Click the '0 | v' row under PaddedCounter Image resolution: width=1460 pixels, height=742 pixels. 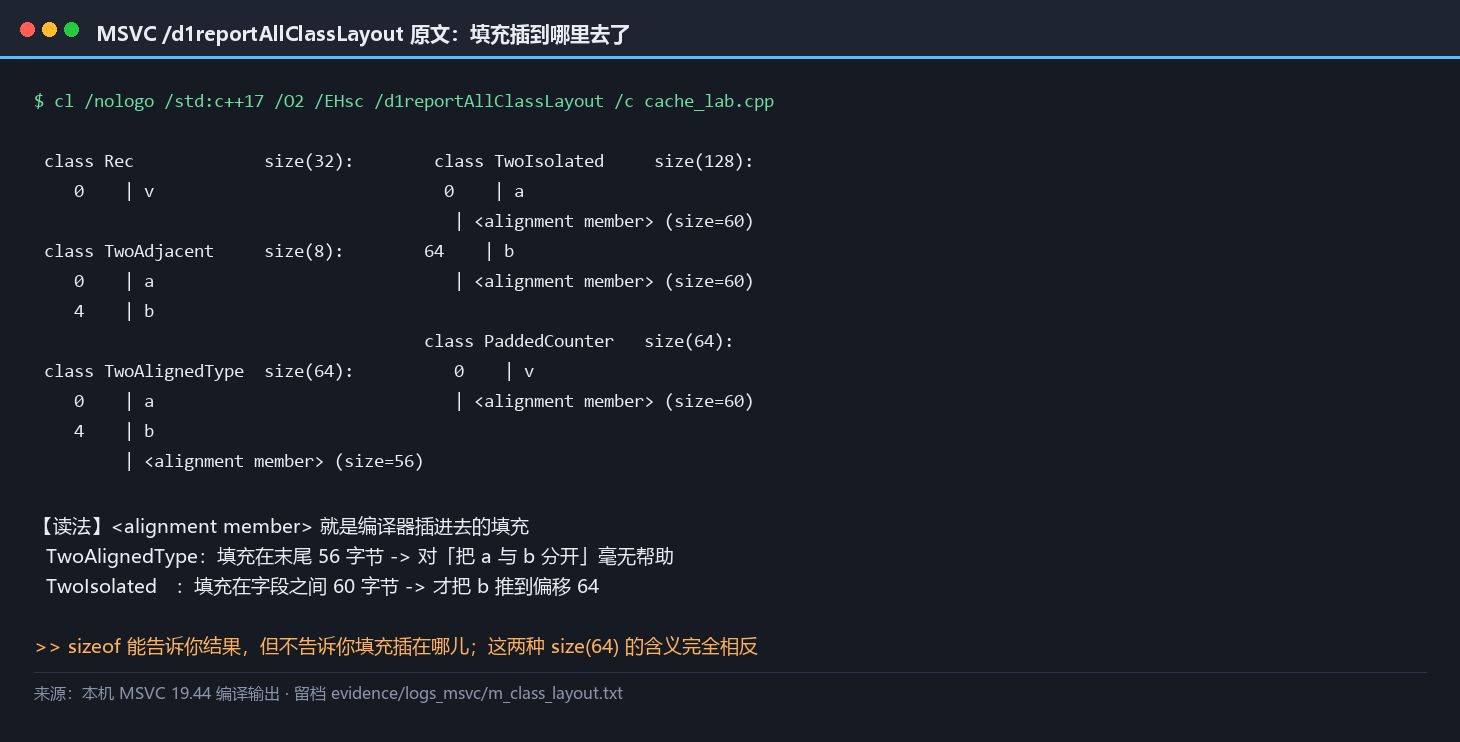click(494, 371)
